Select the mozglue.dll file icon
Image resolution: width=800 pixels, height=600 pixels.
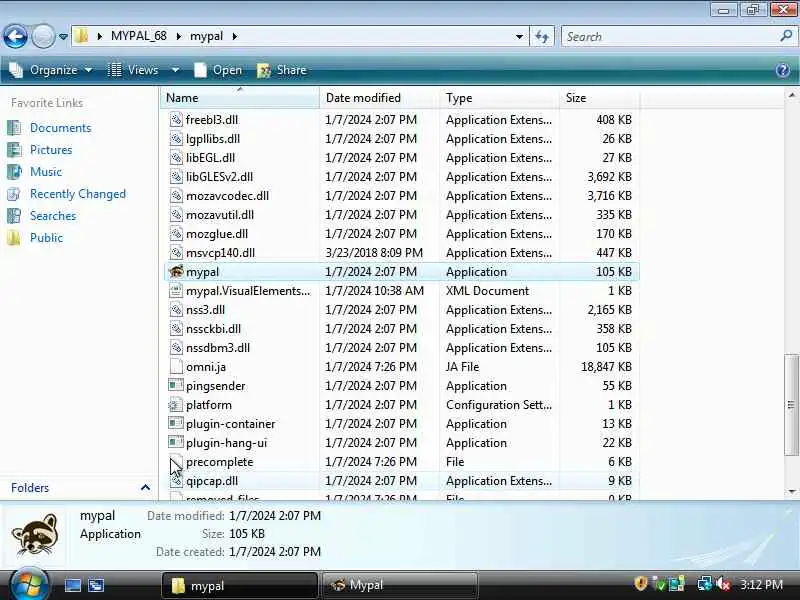[176, 234]
